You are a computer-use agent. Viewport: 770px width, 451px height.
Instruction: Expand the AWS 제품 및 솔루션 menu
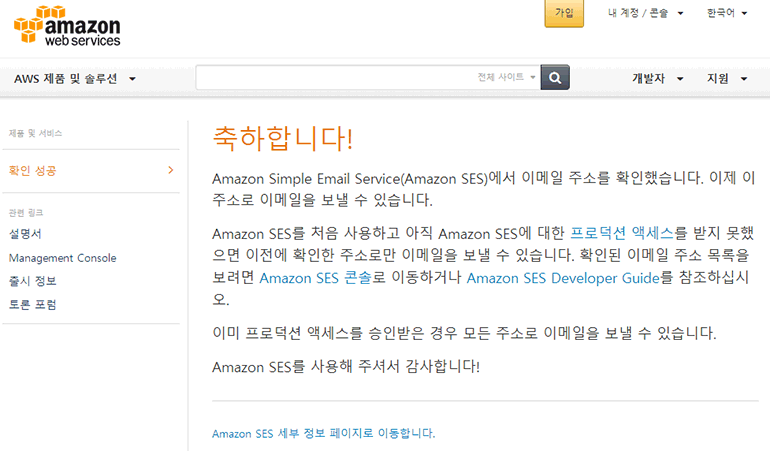pyautogui.click(x=75, y=78)
